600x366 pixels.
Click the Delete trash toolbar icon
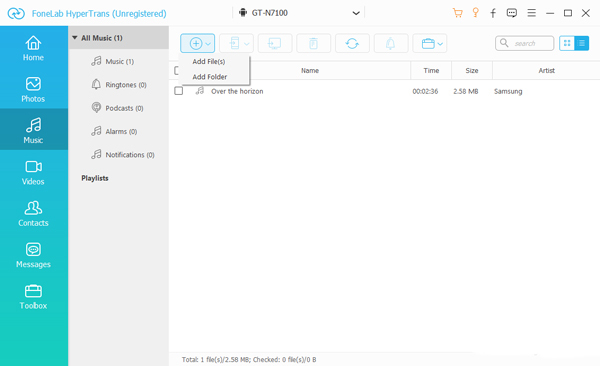point(313,43)
